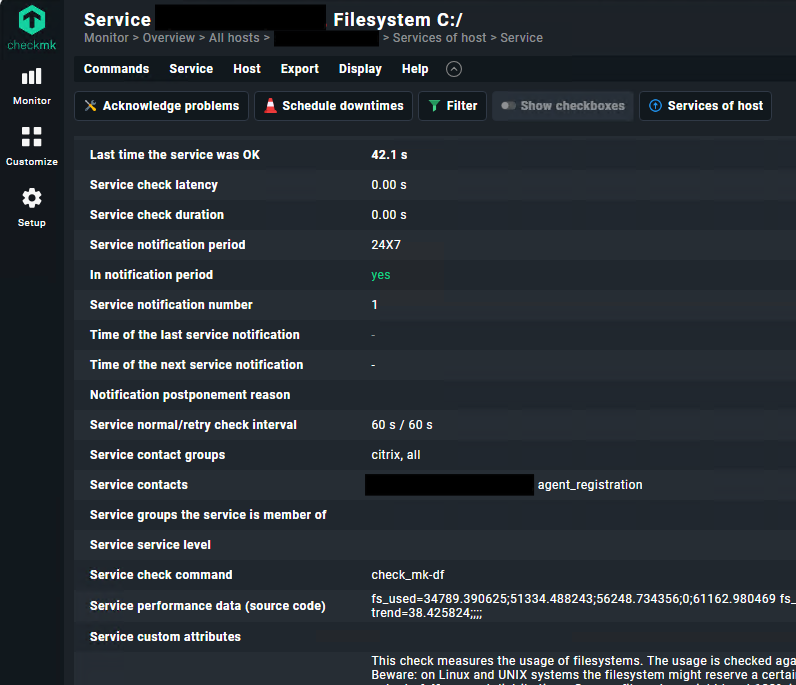Expand the Export menu

tap(300, 69)
